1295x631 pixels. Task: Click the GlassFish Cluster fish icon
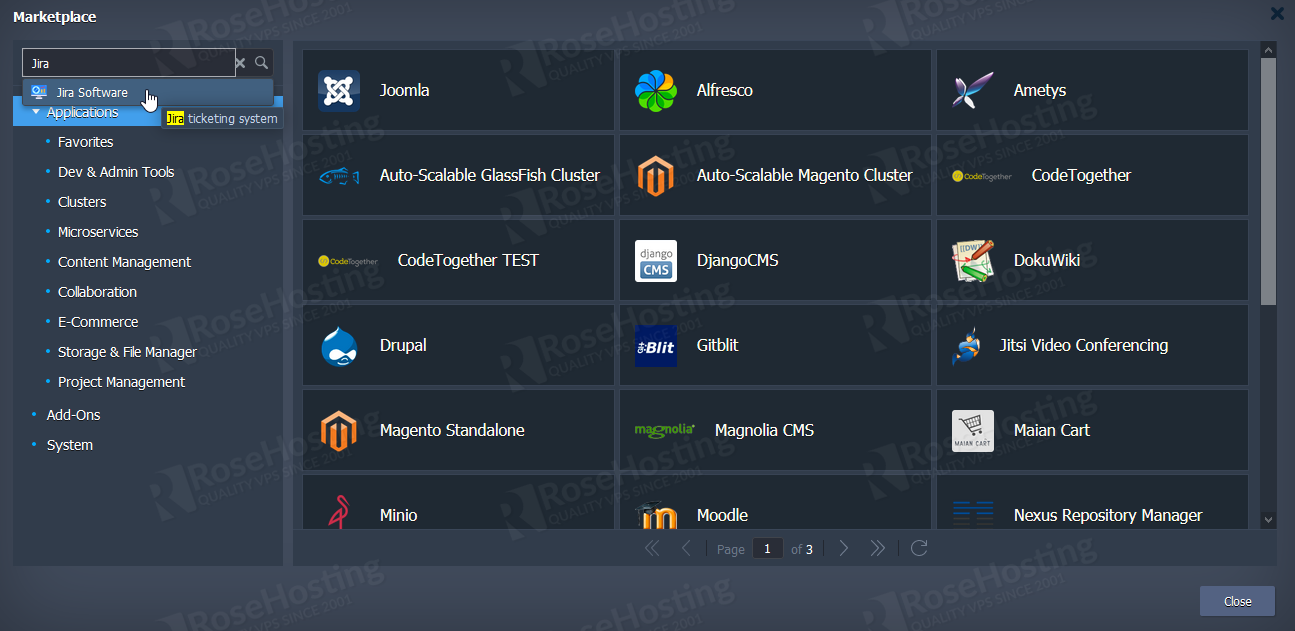point(339,176)
